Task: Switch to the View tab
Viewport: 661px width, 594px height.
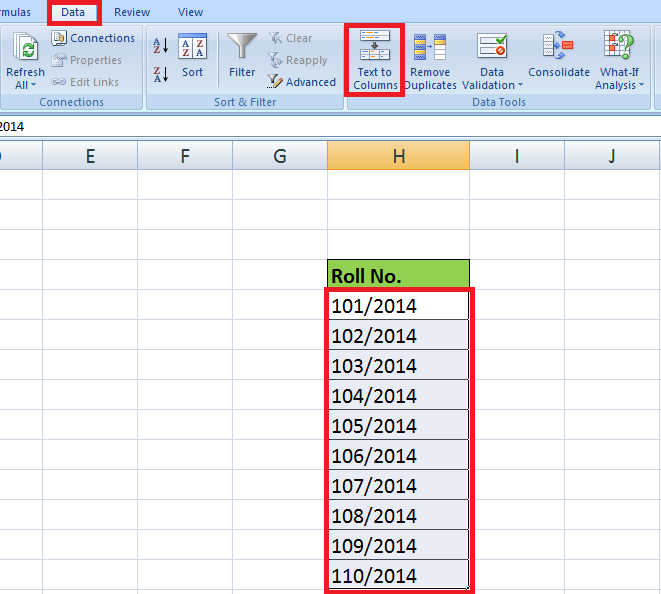Action: 191,12
